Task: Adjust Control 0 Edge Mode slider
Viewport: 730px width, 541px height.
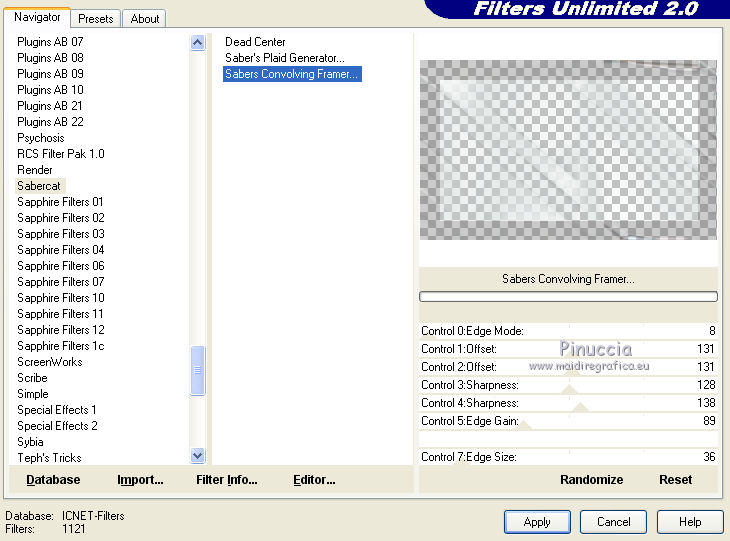Action: [x=568, y=331]
